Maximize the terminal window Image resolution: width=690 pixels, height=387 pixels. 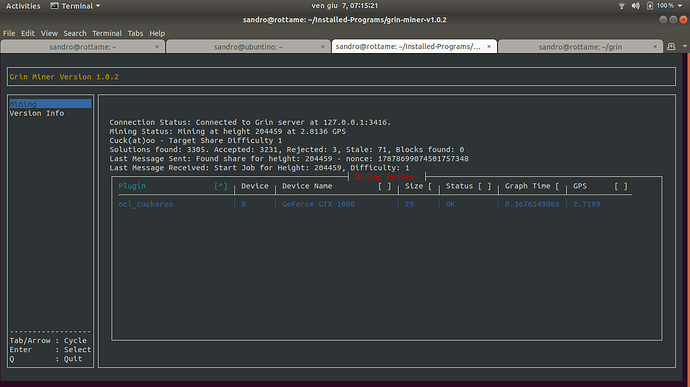(x=673, y=19)
